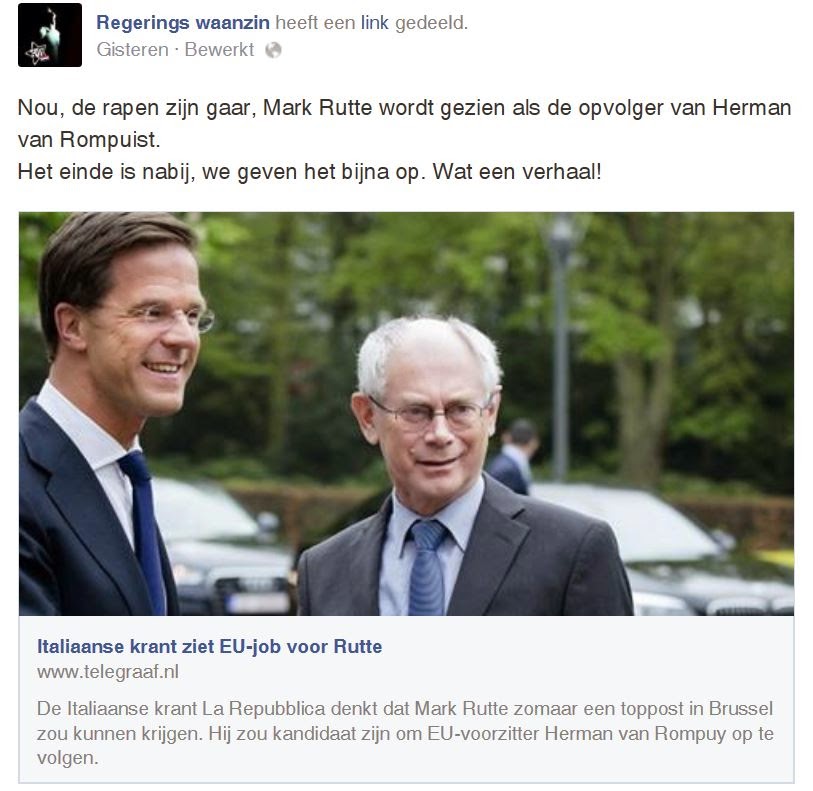Open headline "Italiaanse krant ziet EU-job voor Rutte"
Viewport: 813px width, 791px height.
click(x=209, y=647)
